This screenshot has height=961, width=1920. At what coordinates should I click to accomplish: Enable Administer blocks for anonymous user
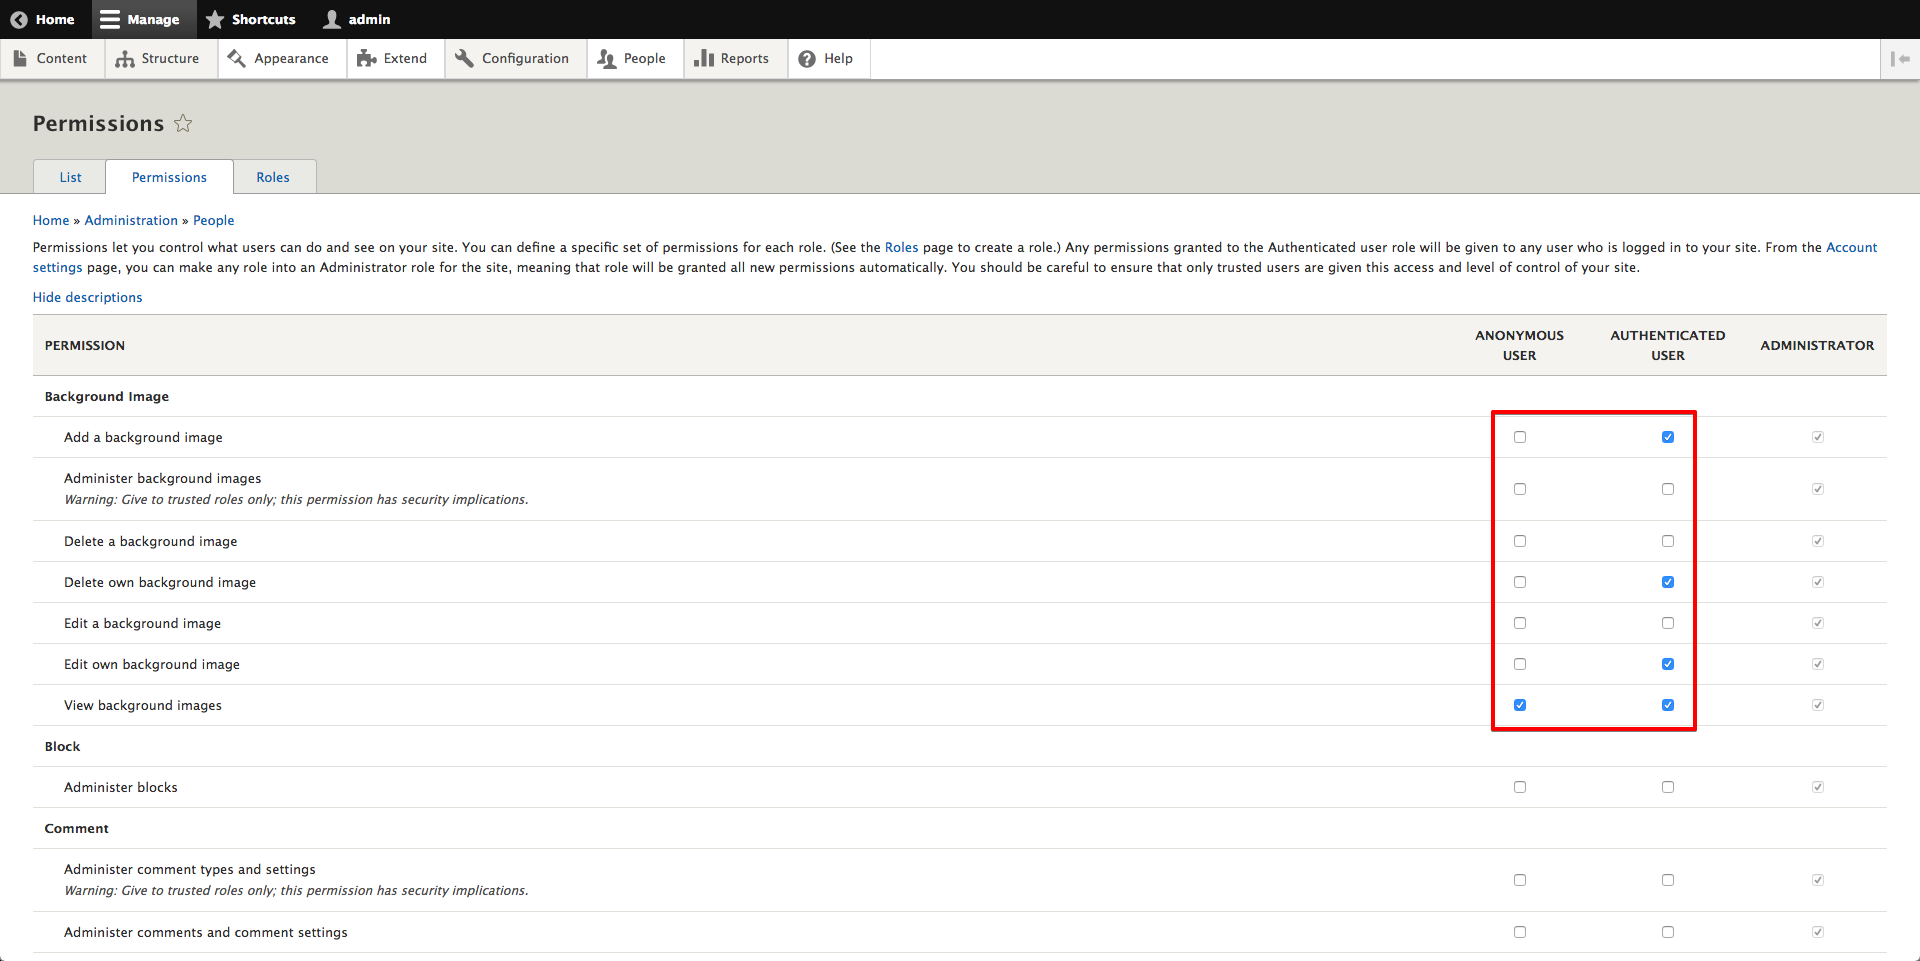pyautogui.click(x=1519, y=787)
